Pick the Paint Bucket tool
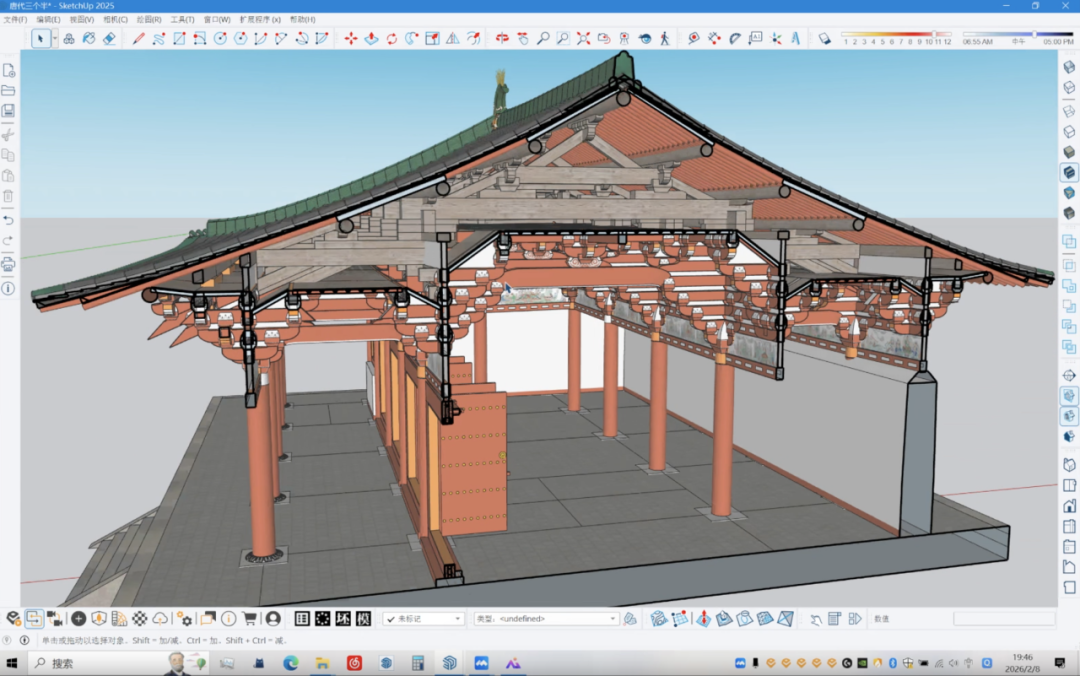Viewport: 1080px width, 676px height. coord(89,39)
